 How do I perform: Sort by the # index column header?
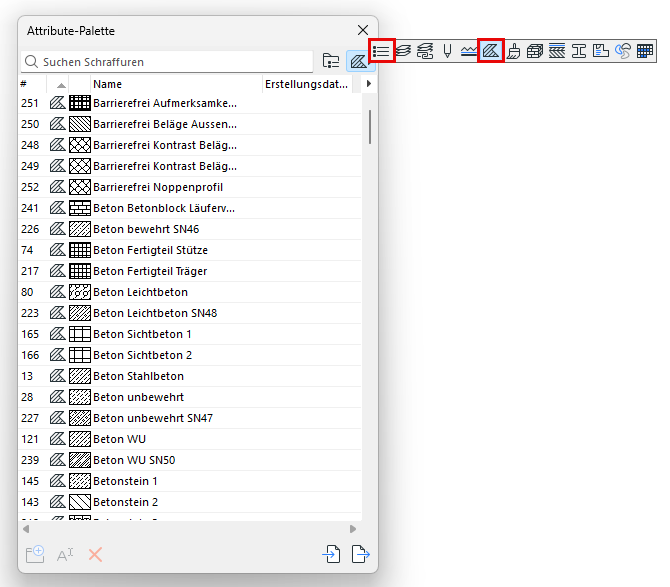(x=32, y=84)
